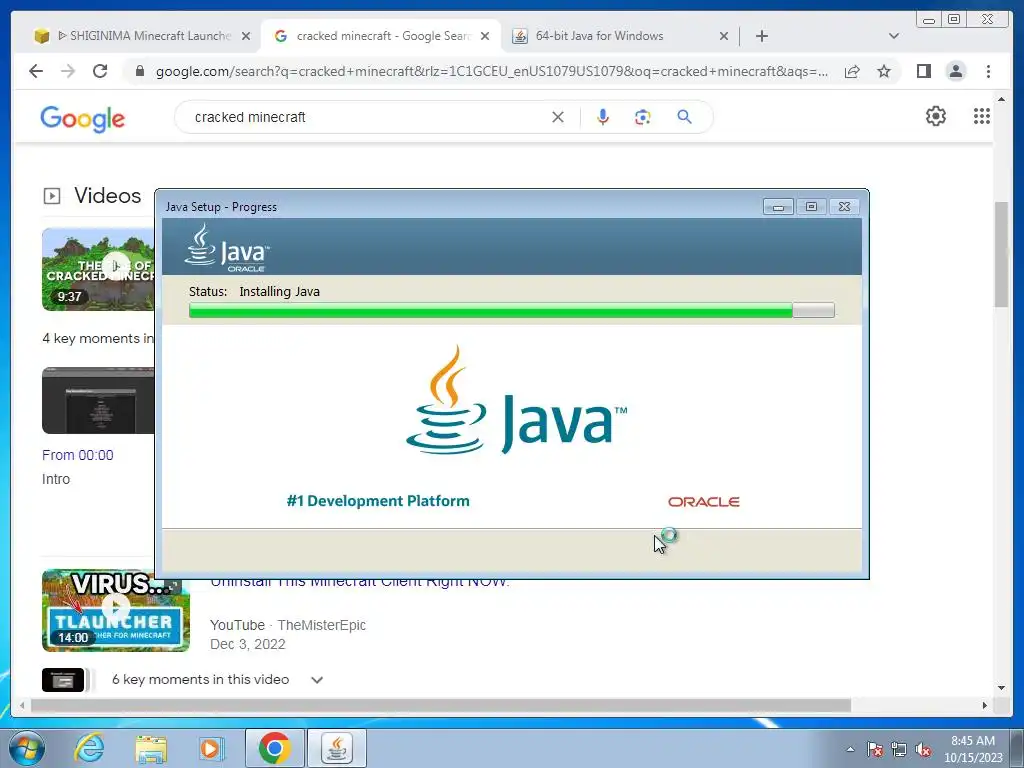View site security lock information
Image resolution: width=1024 pixels, height=768 pixels.
[x=139, y=71]
